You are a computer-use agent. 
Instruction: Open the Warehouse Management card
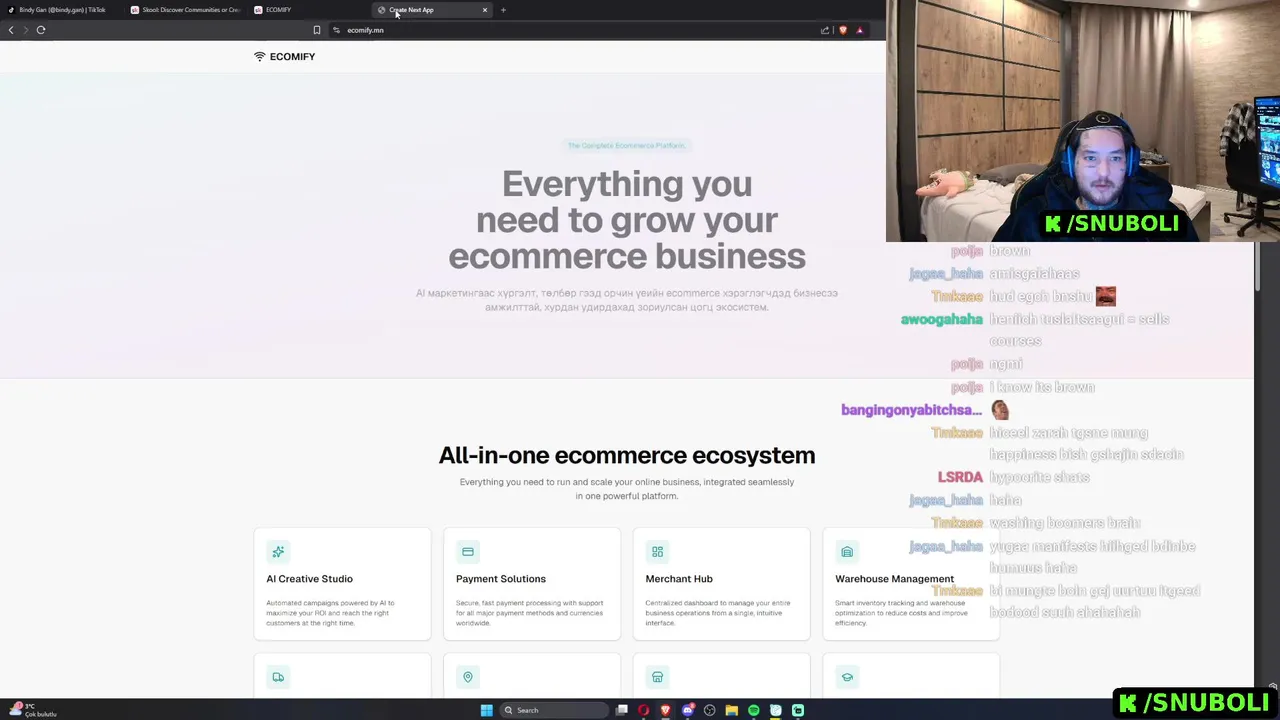tap(911, 584)
